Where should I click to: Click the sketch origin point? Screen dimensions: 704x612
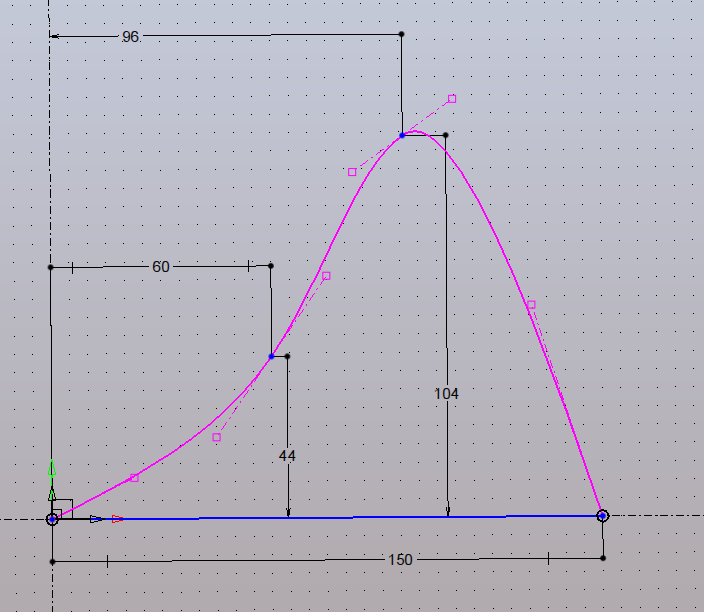[53, 519]
